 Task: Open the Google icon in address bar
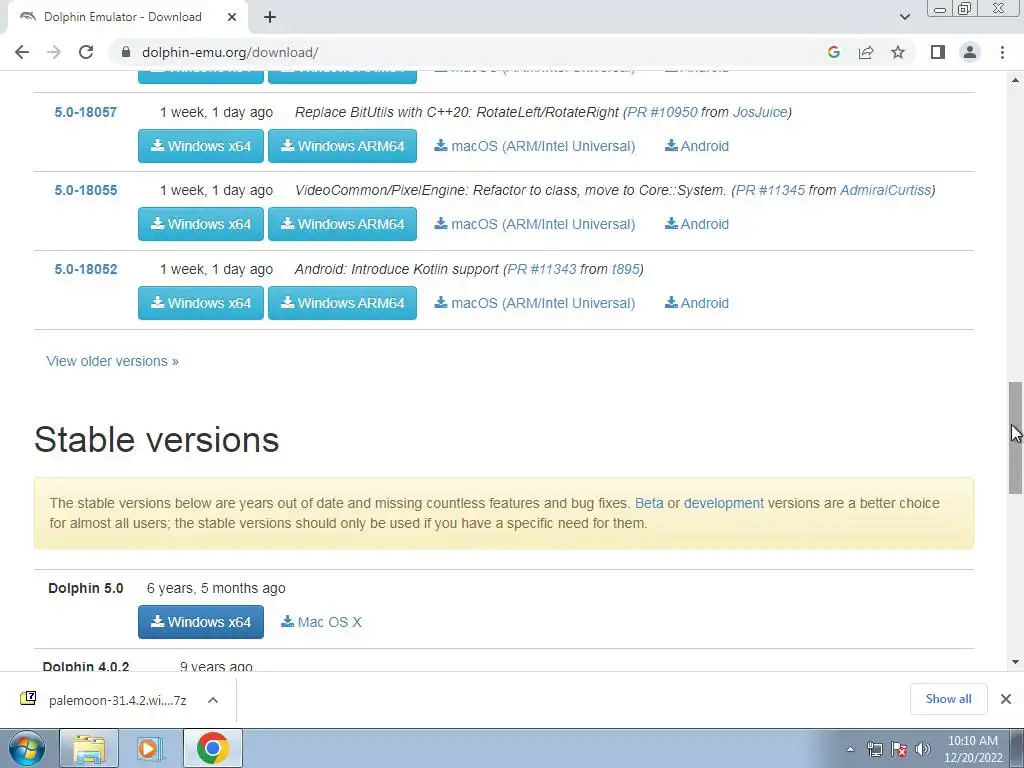coord(833,52)
